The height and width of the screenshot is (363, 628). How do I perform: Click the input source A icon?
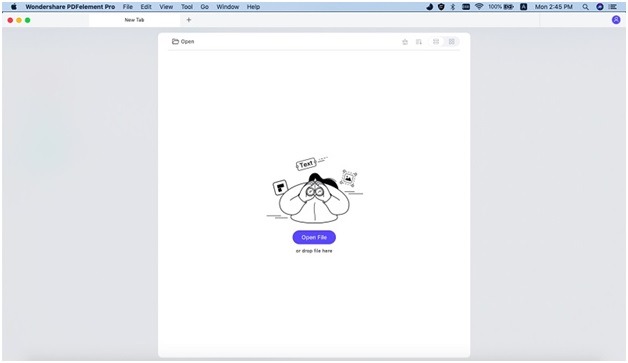coord(523,7)
